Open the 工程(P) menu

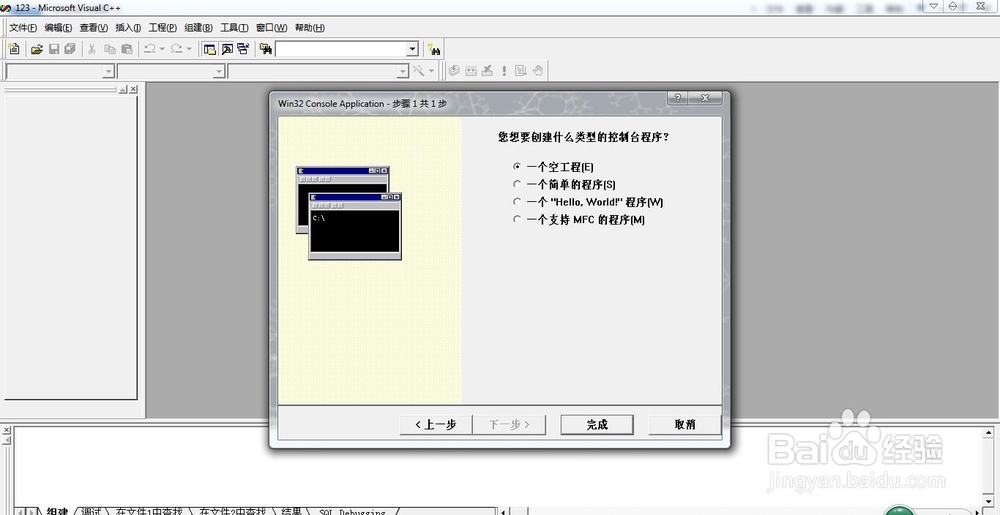[163, 27]
